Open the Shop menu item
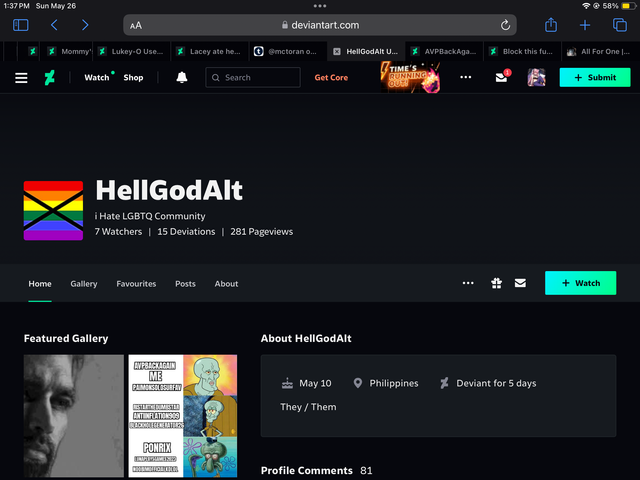This screenshot has width=640, height=480. pos(133,78)
